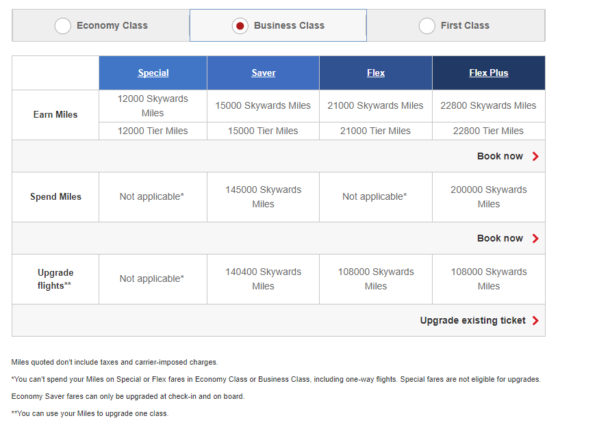This screenshot has width=610, height=429.
Task: Click Not applicable in Spend Miles Flex
Action: [375, 197]
